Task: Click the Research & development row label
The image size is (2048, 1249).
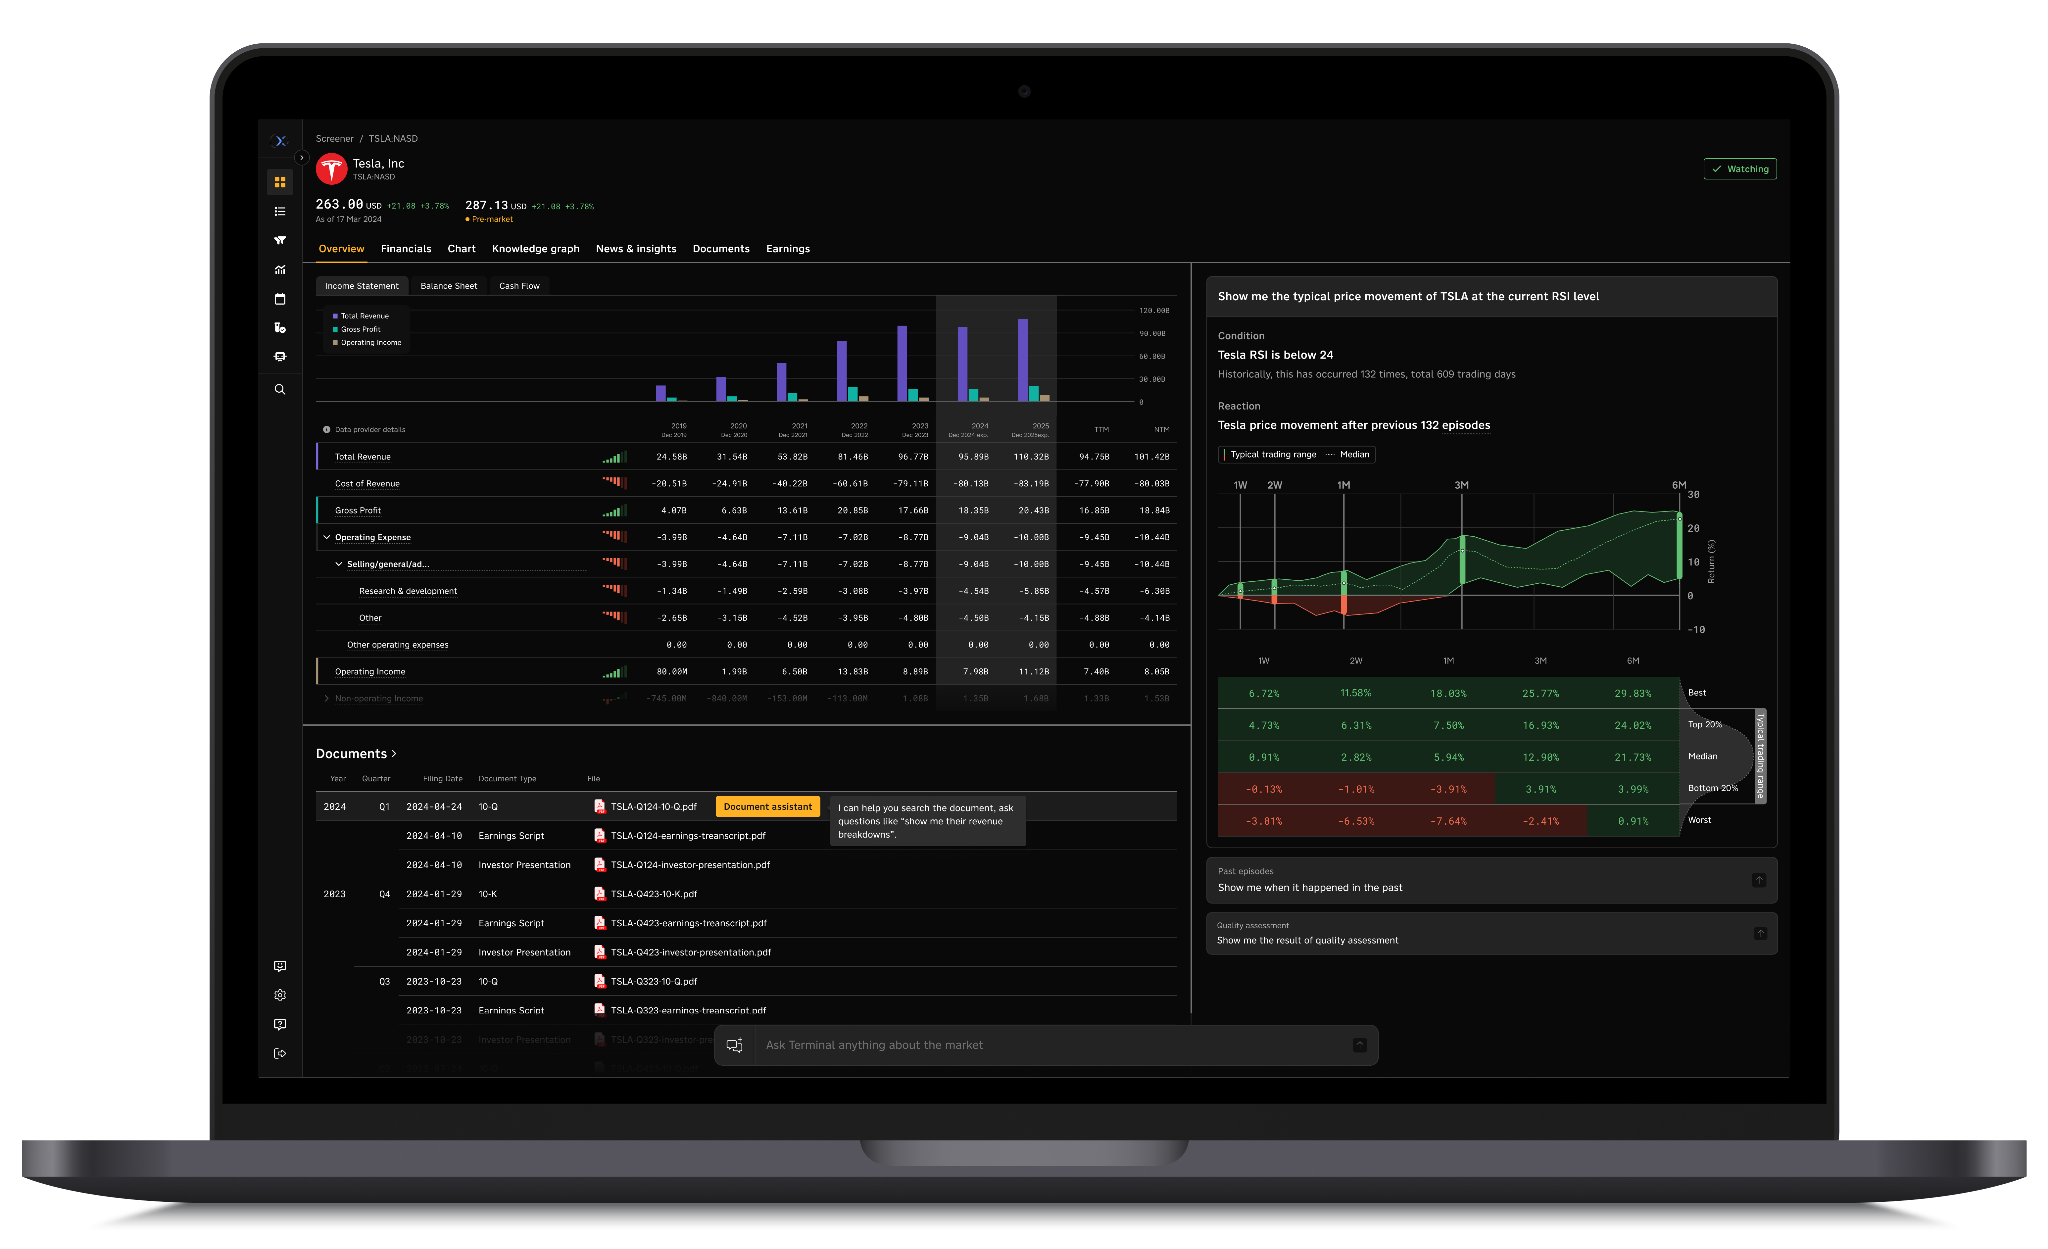Action: [408, 591]
